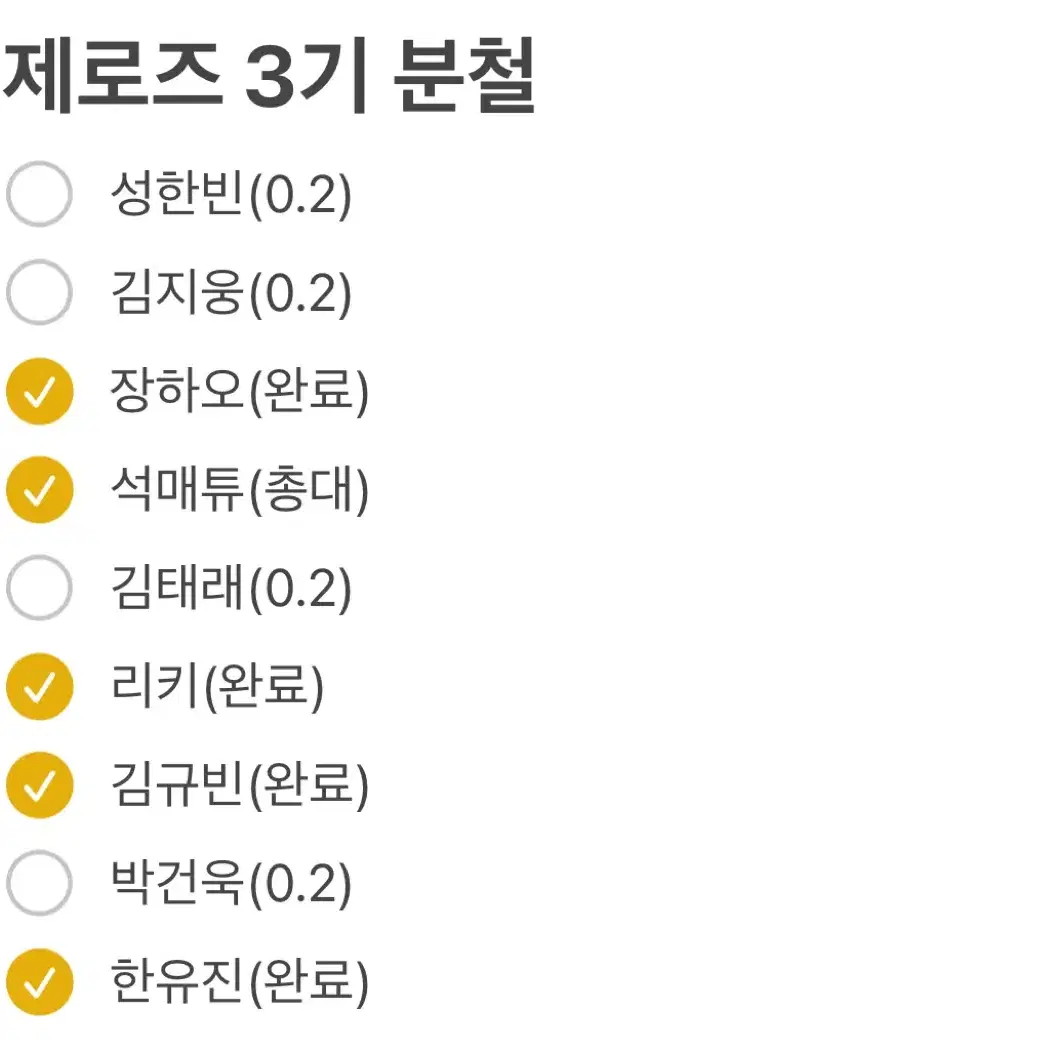Click the 장하오(완료) option label
Image resolution: width=1050 pixels, height=1050 pixels.
click(x=239, y=392)
